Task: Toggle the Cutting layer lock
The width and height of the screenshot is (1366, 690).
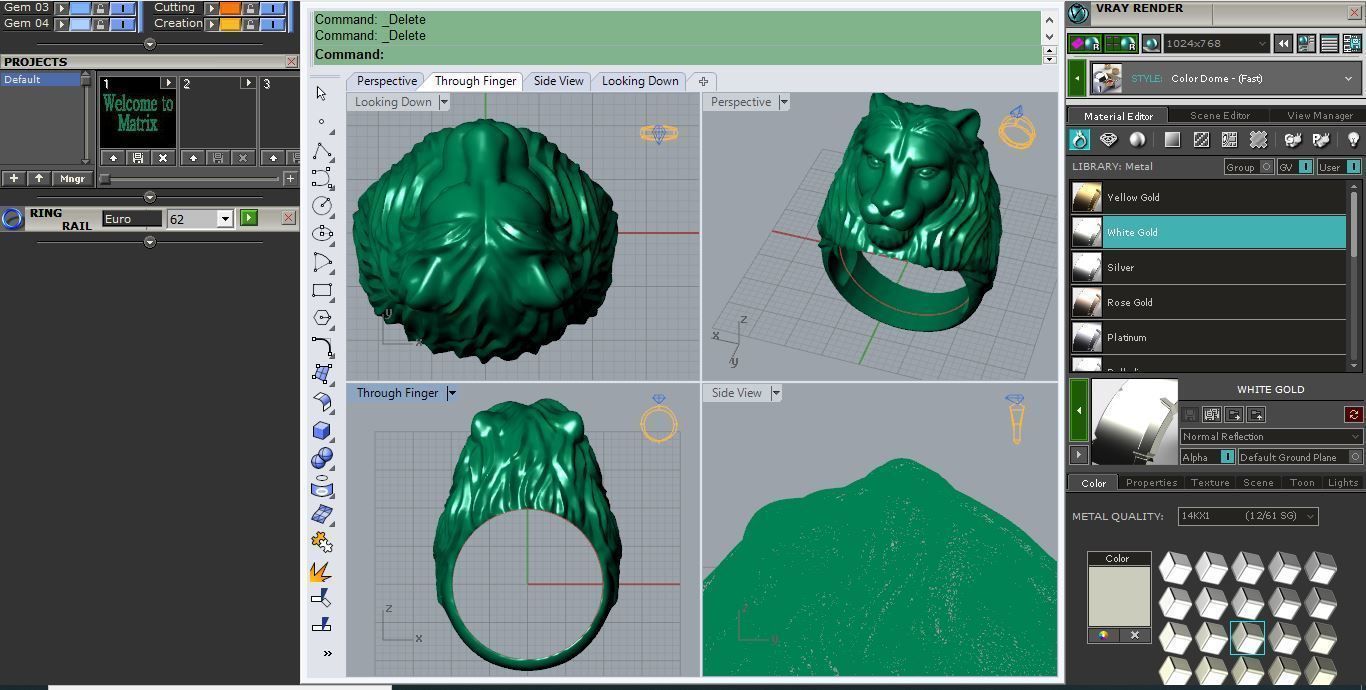Action: pos(251,8)
